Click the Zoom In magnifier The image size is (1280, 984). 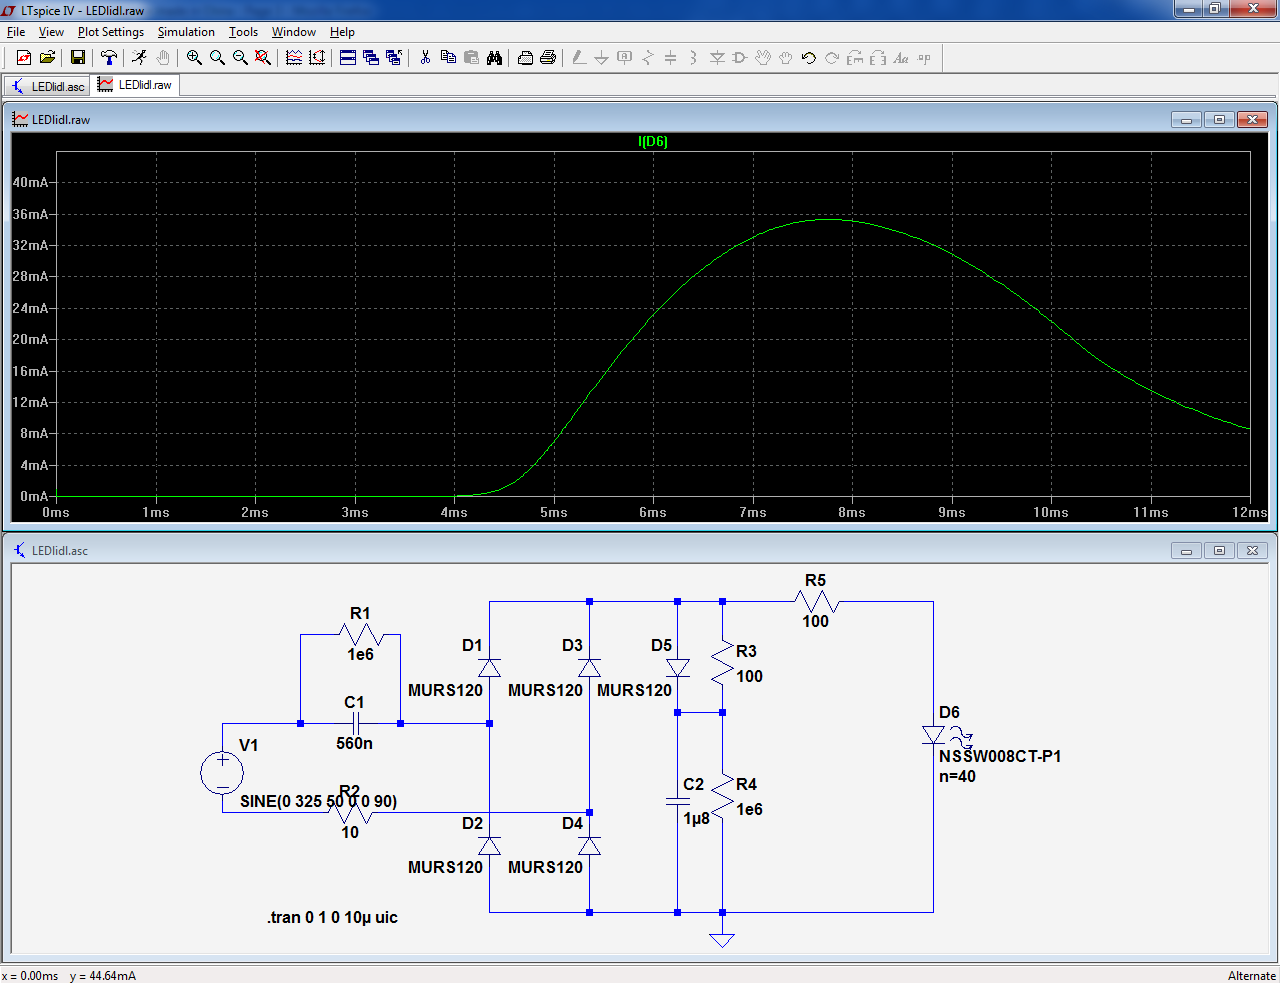[x=194, y=58]
